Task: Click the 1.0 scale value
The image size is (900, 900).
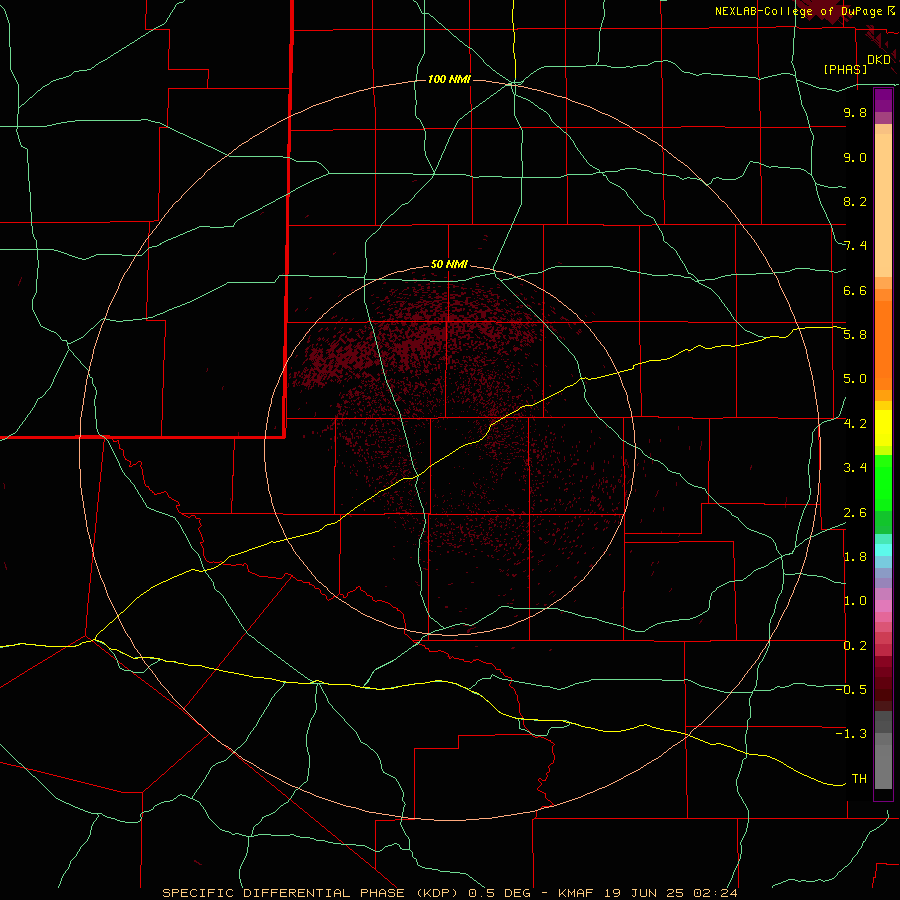Action: (x=855, y=601)
